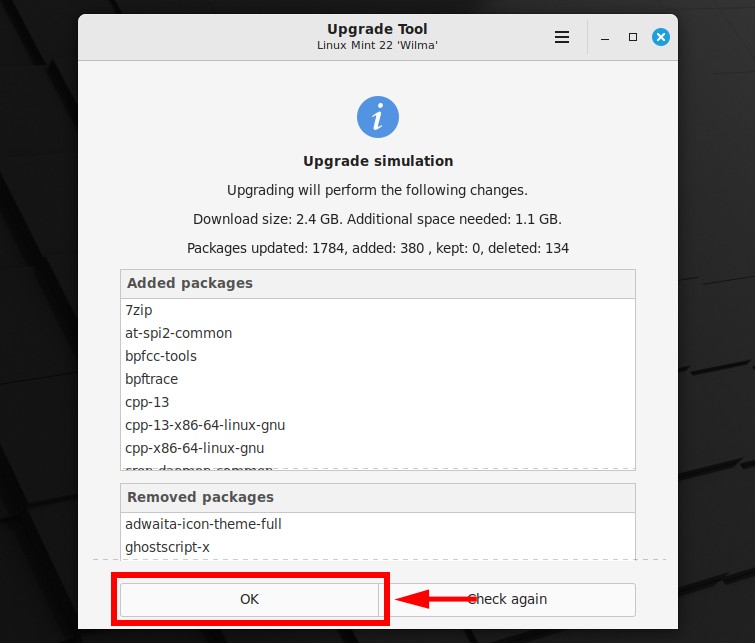
Task: Select cpp-x86-64-linux-gnu package row
Action: [378, 448]
